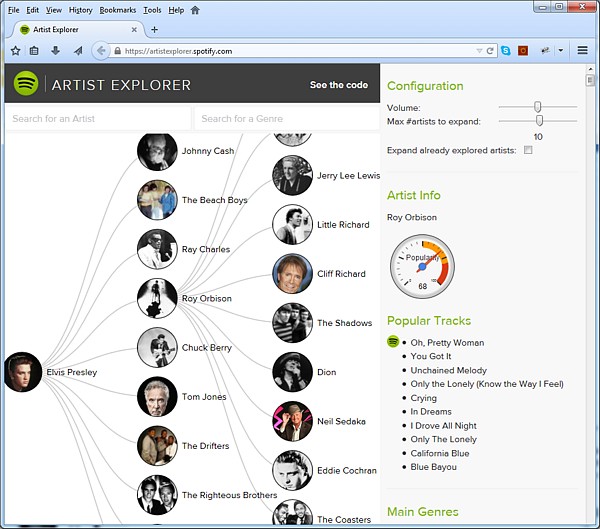This screenshot has width=600, height=529.
Task: Select Chuck Berry artist photo
Action: [x=157, y=348]
